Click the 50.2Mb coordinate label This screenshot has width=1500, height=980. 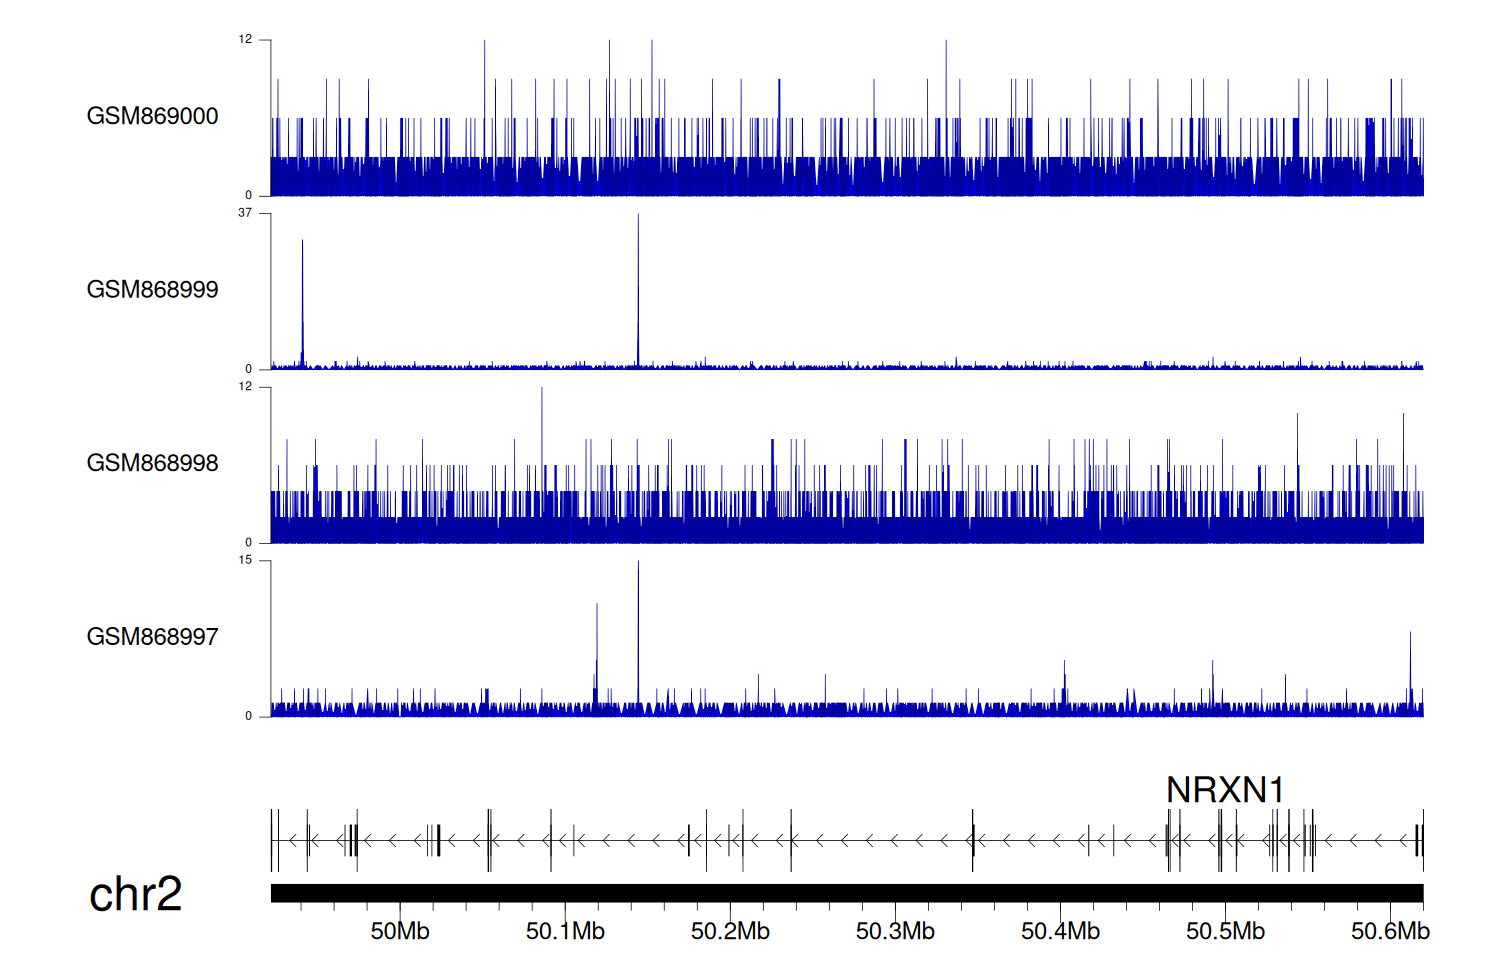click(730, 931)
